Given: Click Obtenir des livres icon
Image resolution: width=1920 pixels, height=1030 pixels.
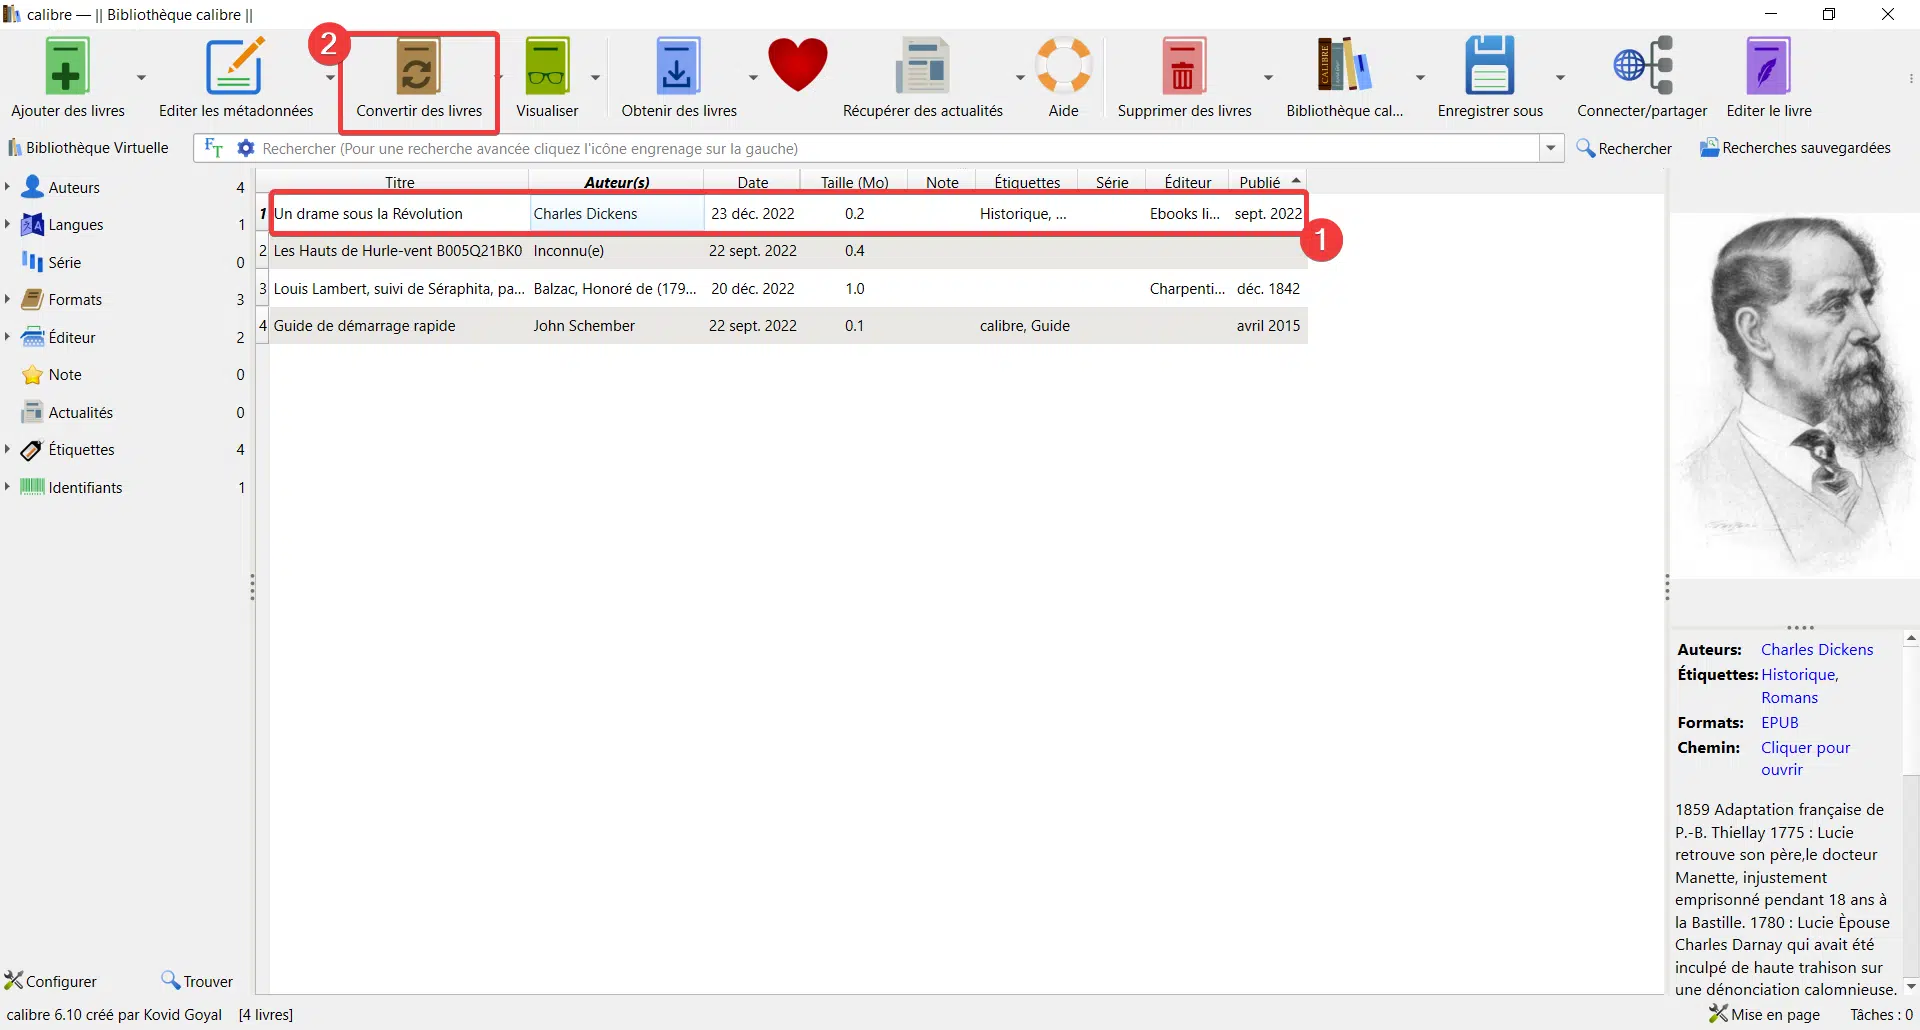Looking at the screenshot, I should 678,66.
